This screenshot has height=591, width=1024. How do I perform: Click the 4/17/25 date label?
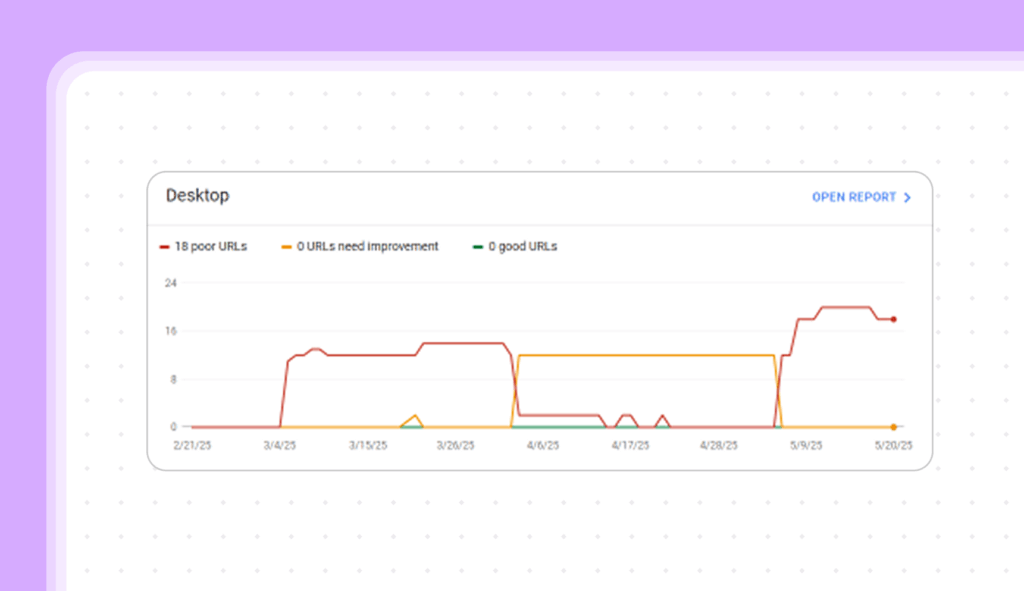(631, 446)
